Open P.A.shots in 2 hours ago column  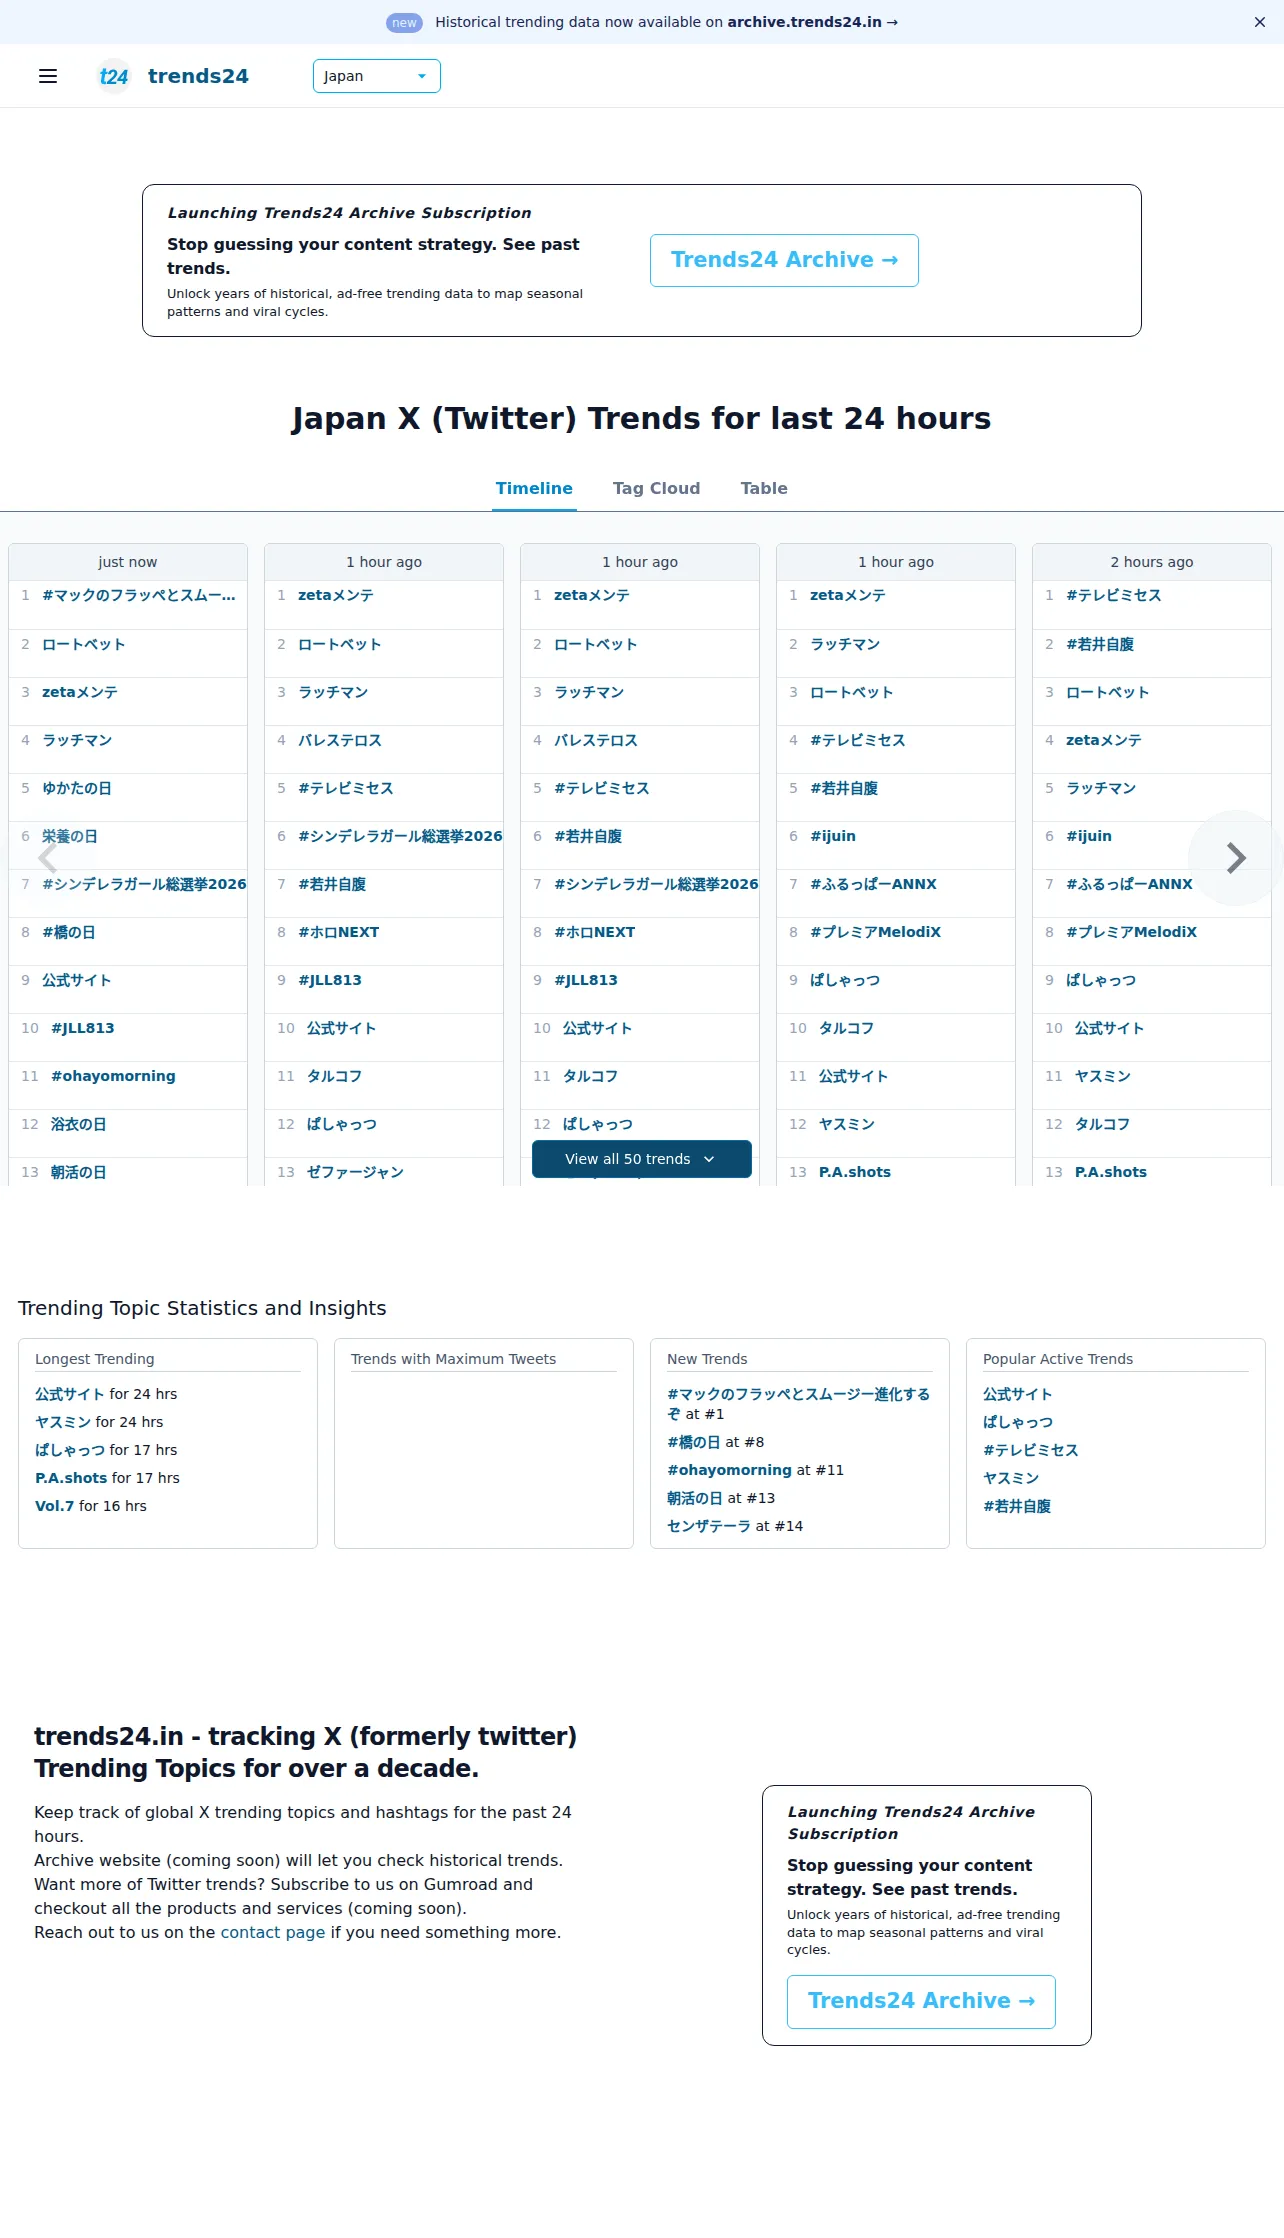[1111, 1172]
